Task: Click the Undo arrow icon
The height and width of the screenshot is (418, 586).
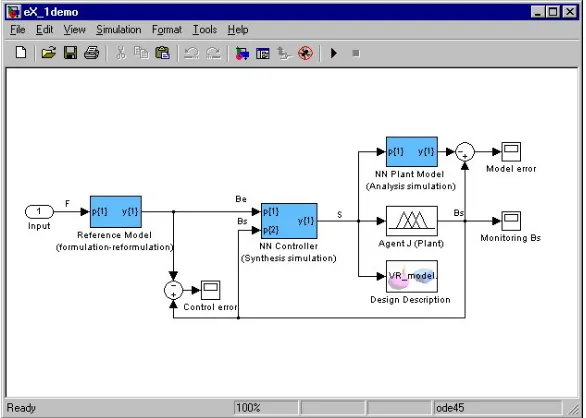Action: (x=192, y=53)
